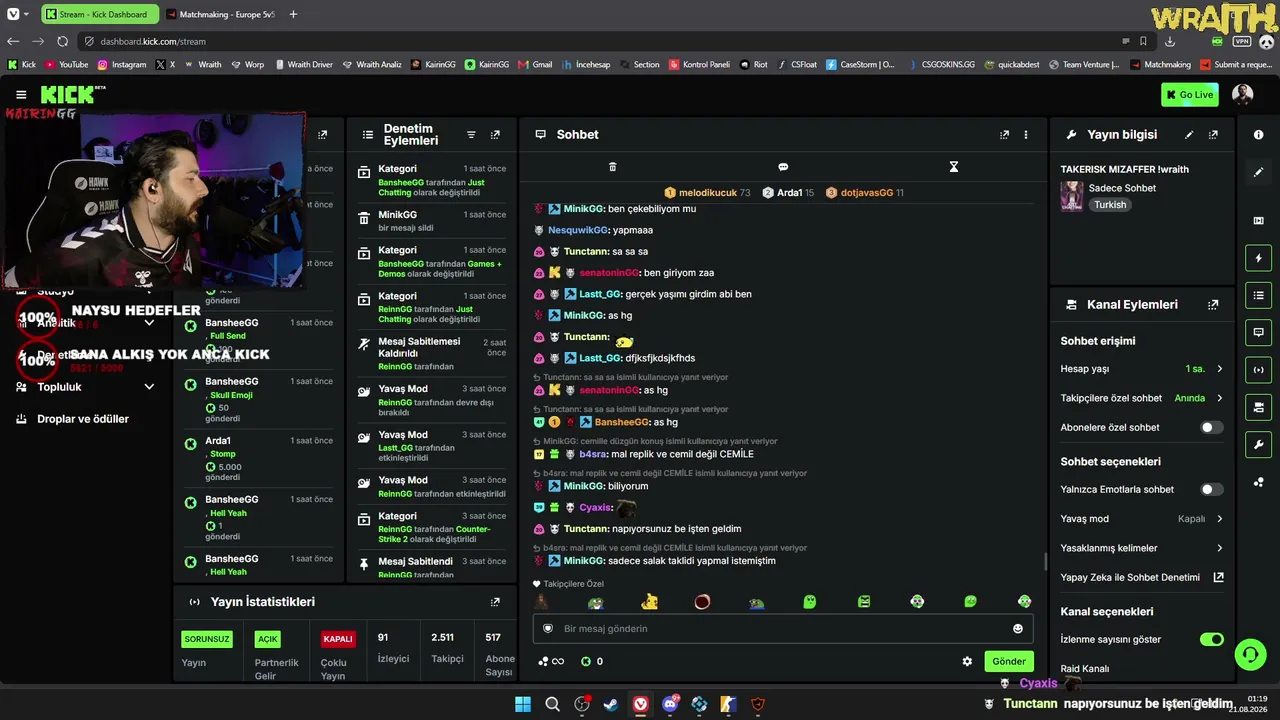Toggle Yalnızca Emotlarla sohbet switch
Viewport: 1280px width, 720px height.
click(1211, 489)
